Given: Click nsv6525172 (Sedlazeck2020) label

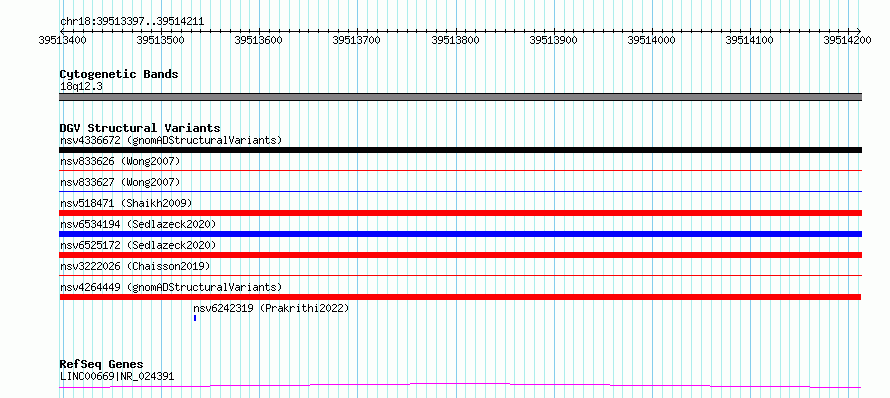Looking at the screenshot, I should (138, 245).
